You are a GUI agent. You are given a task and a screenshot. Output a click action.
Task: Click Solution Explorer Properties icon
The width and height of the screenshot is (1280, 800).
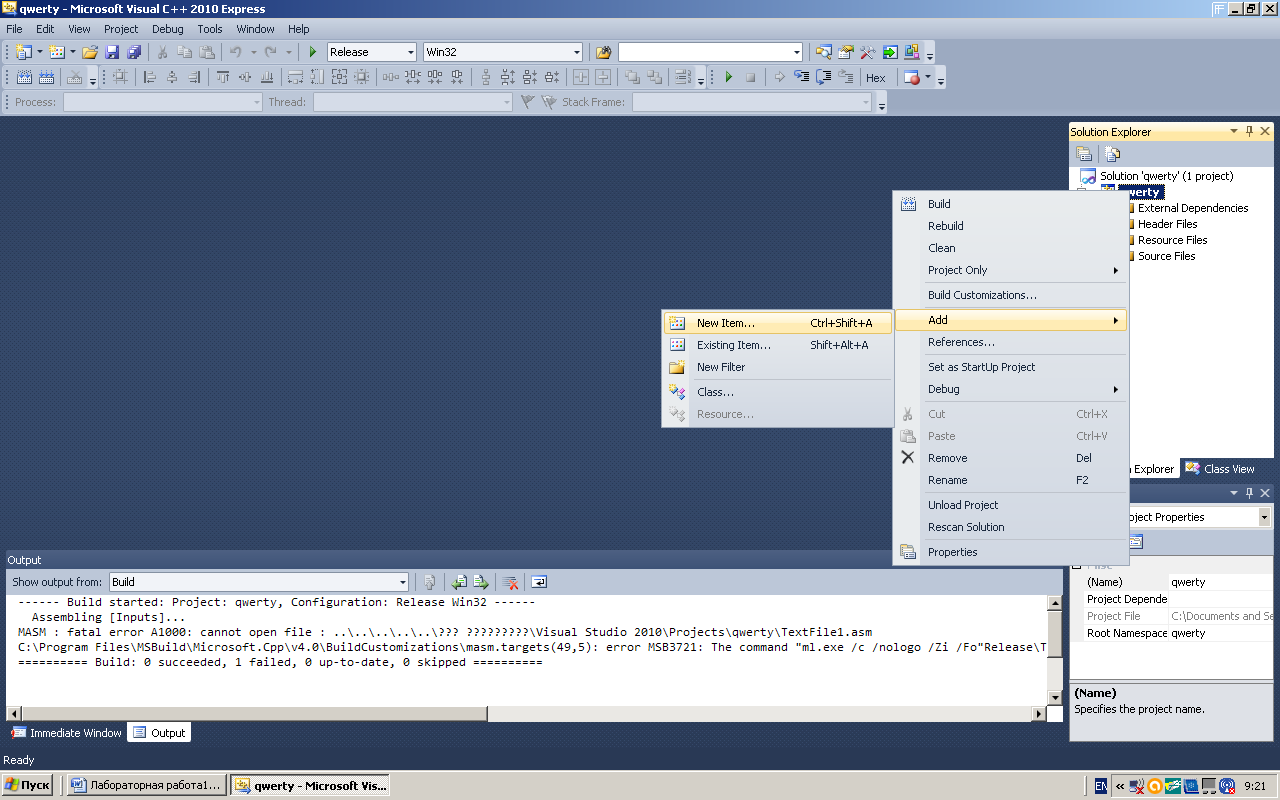pyautogui.click(x=1084, y=154)
